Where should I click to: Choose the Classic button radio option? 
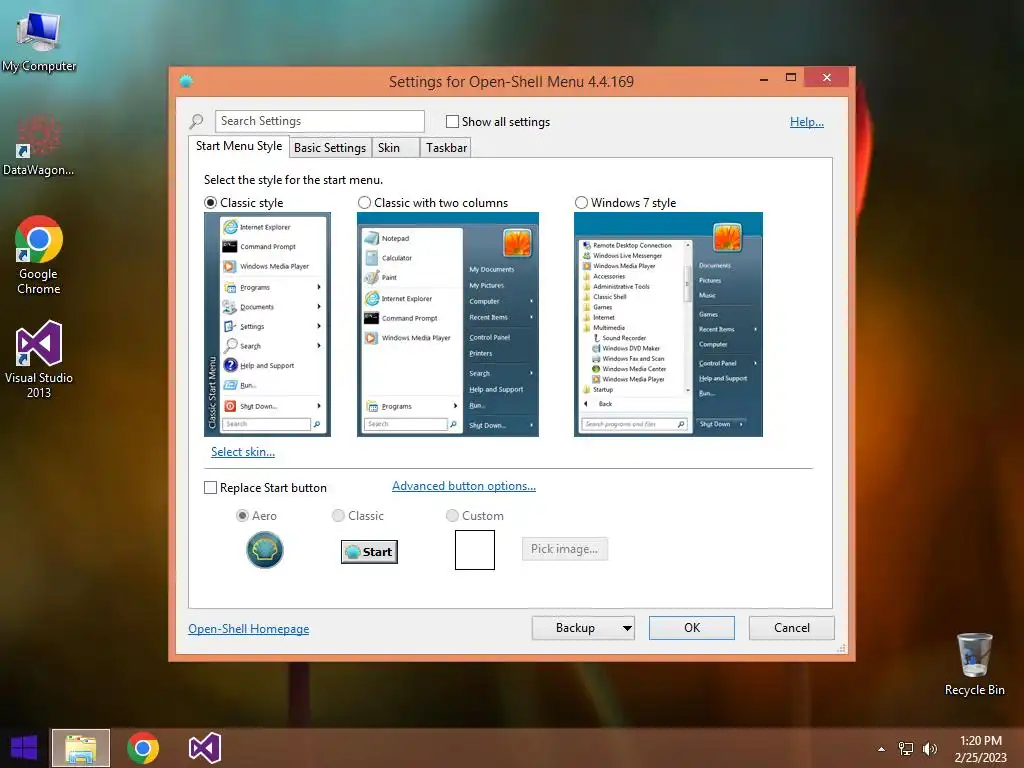click(338, 516)
